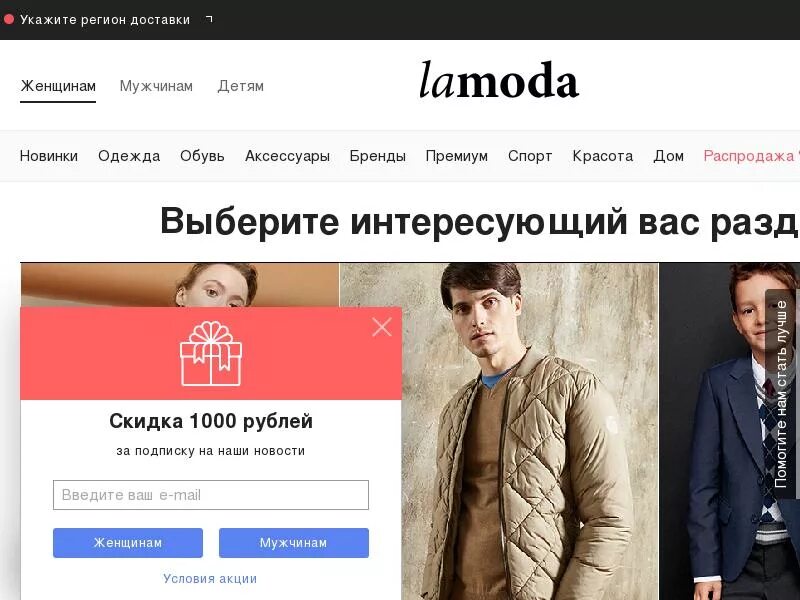Viewport: 800px width, 600px height.
Task: Expand the delivery region selector arrow
Action: (209, 19)
